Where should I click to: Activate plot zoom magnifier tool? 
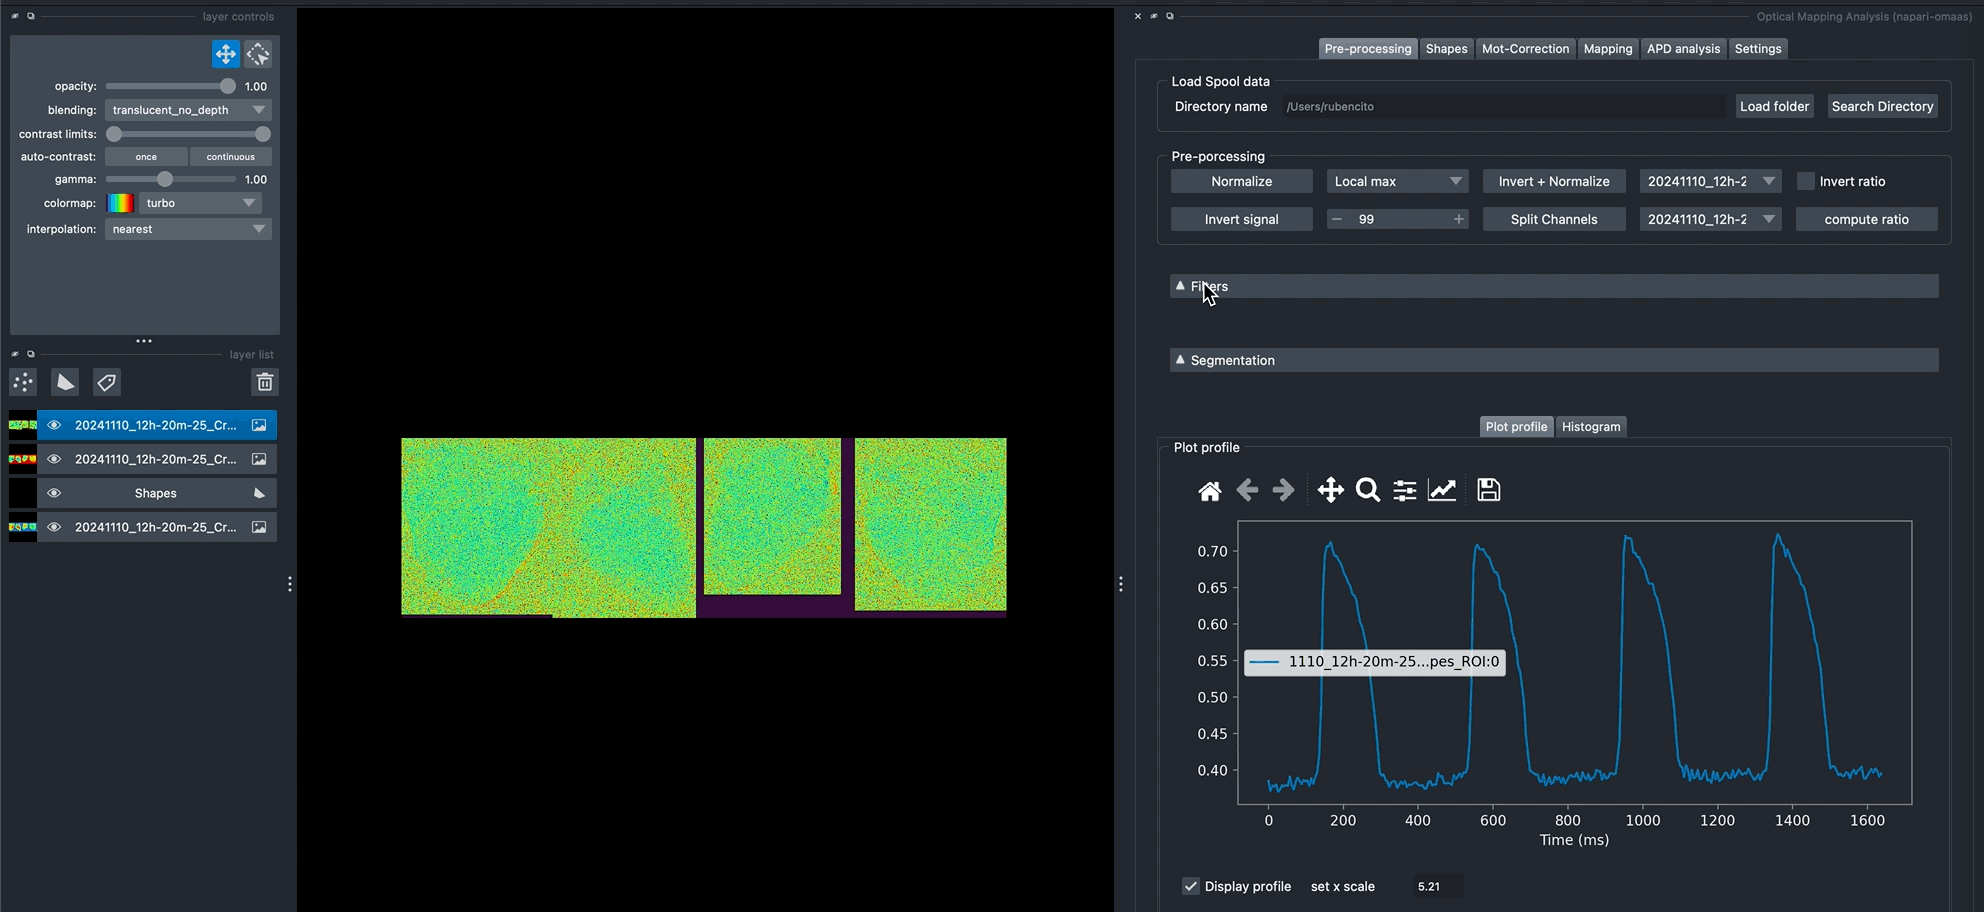pos(1368,490)
